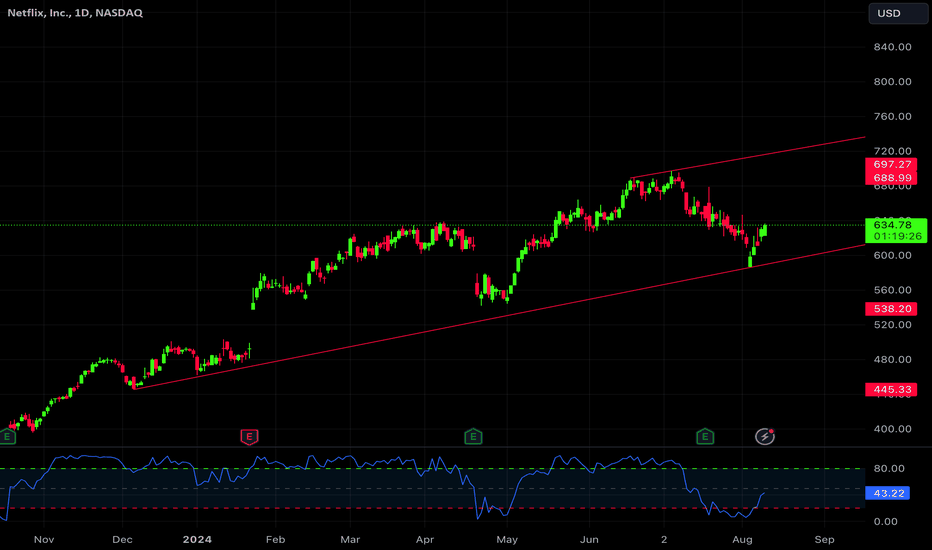Select the 697.27 red price label
The height and width of the screenshot is (550, 932).
pyautogui.click(x=892, y=164)
